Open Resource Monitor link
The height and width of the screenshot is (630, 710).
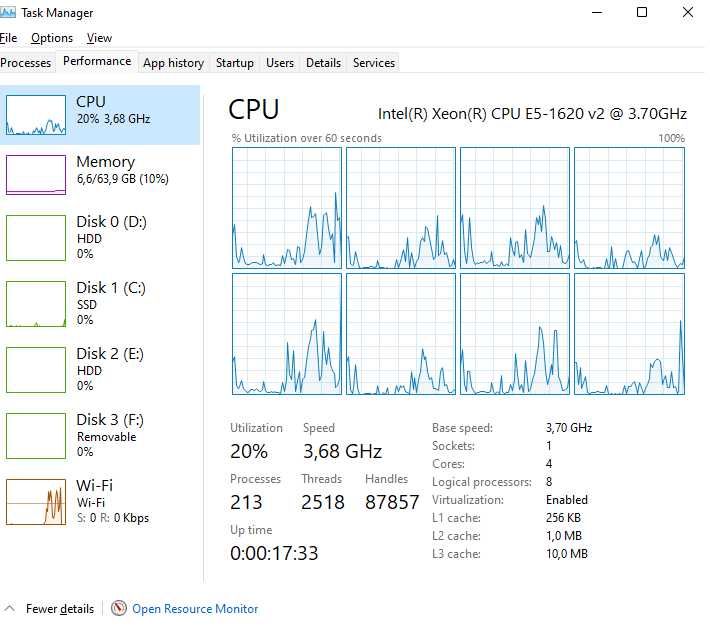(195, 609)
